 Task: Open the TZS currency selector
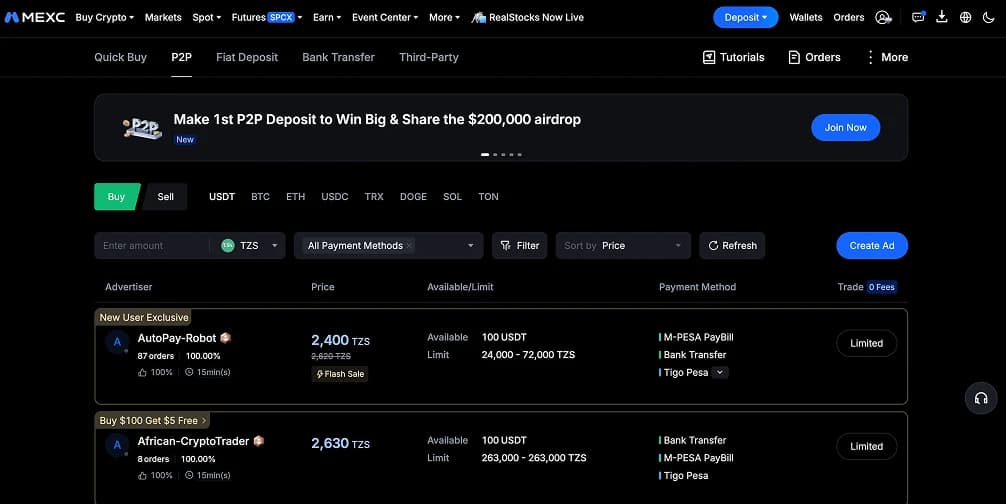pyautogui.click(x=250, y=246)
